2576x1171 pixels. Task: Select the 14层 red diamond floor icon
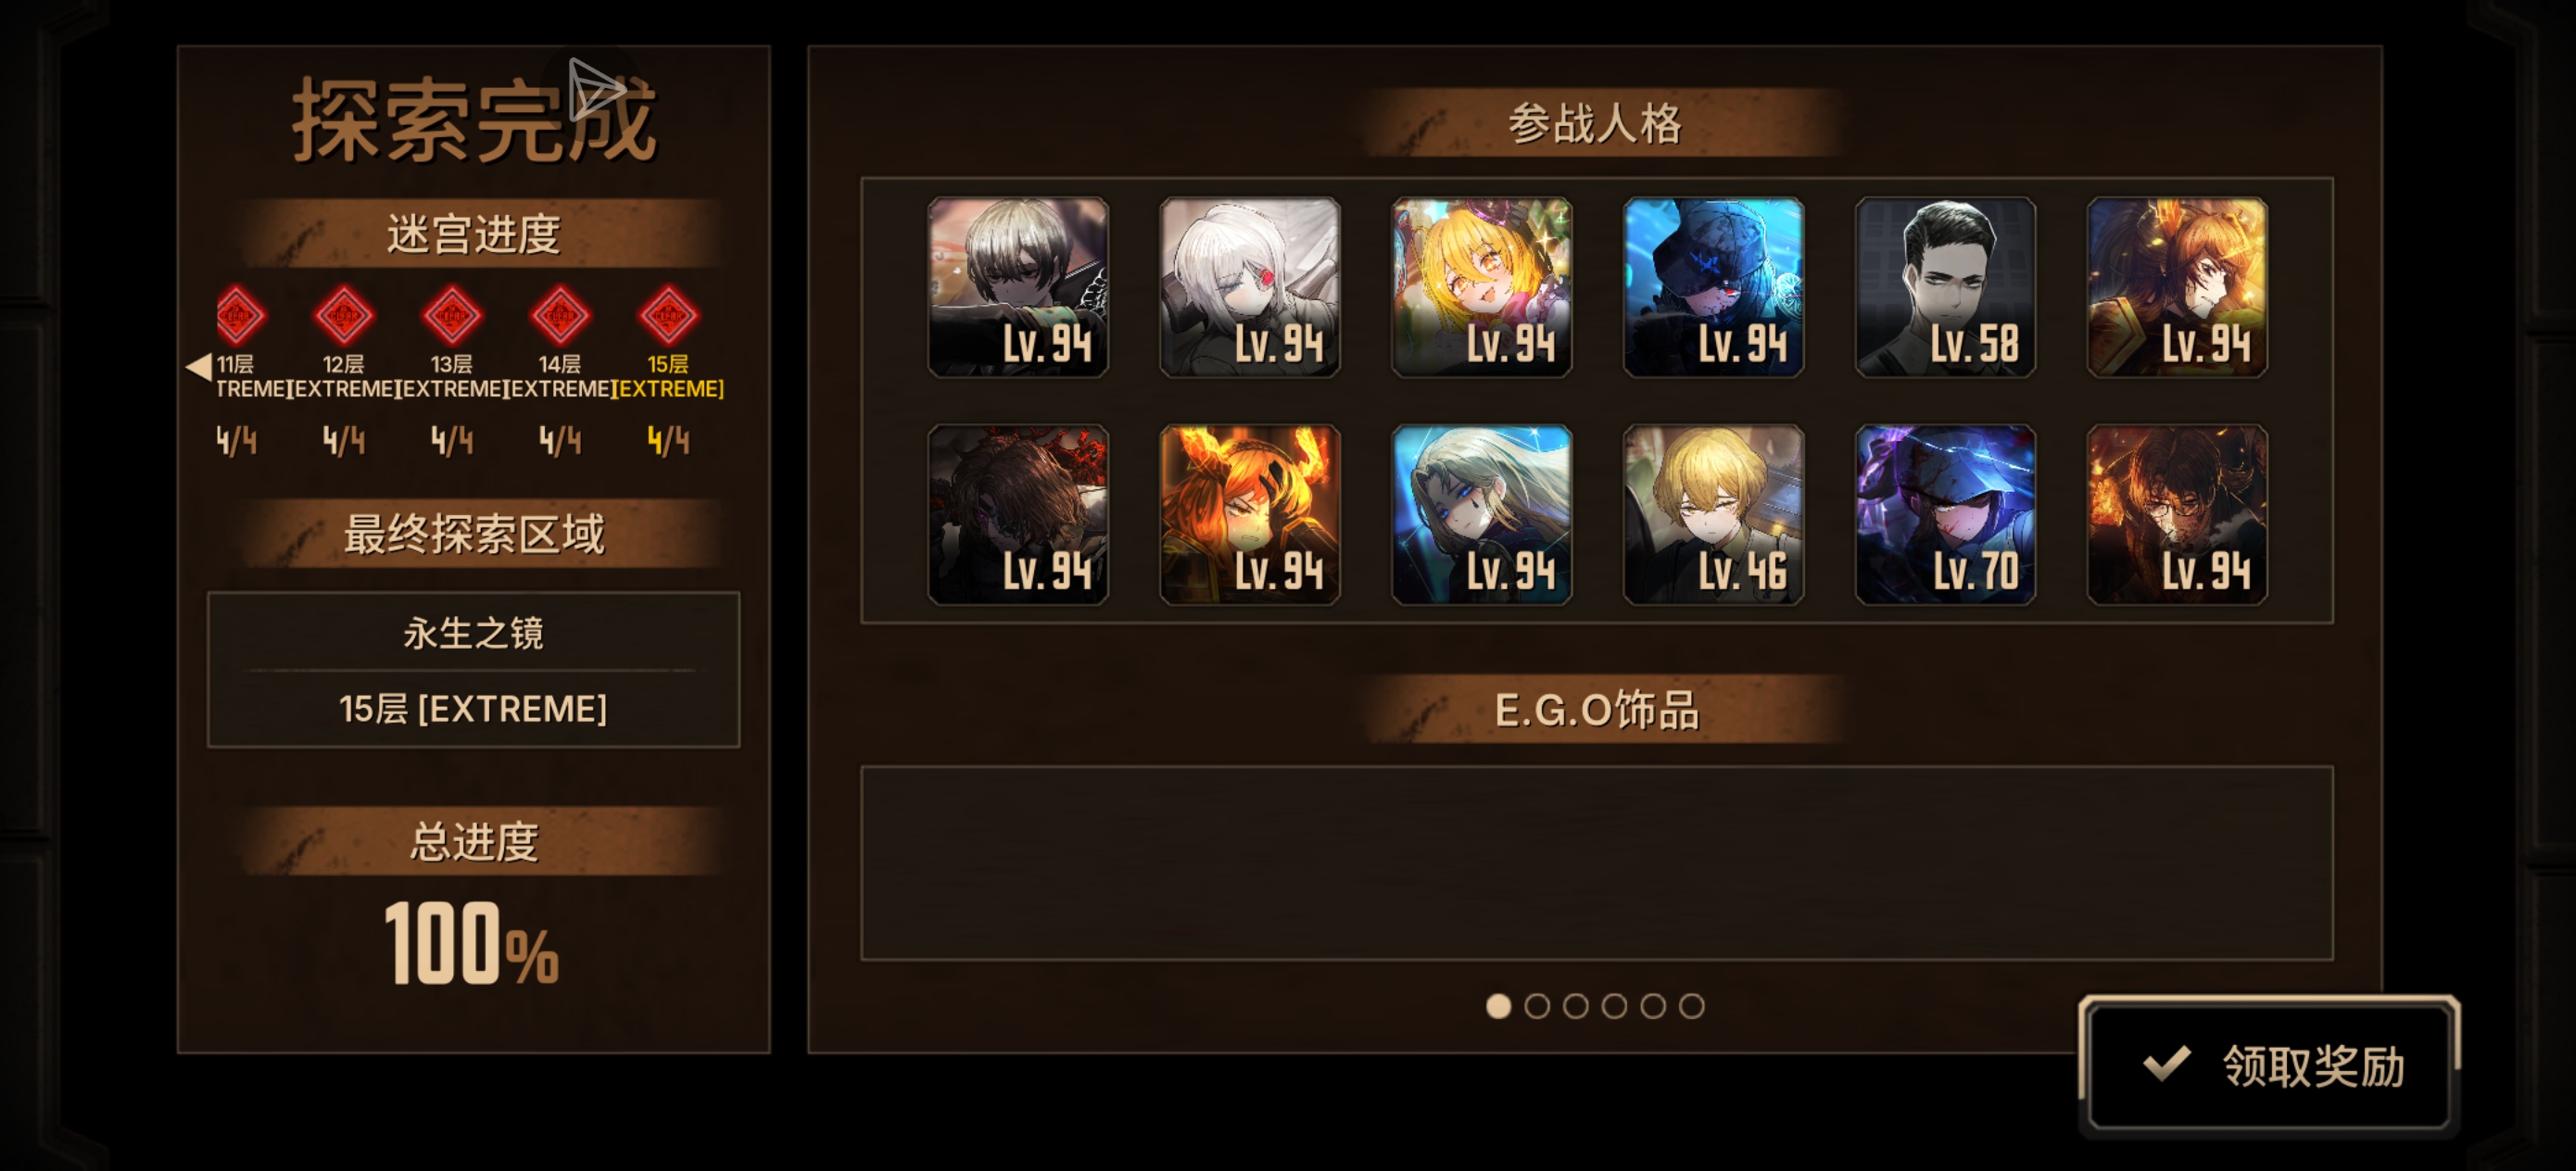click(560, 316)
